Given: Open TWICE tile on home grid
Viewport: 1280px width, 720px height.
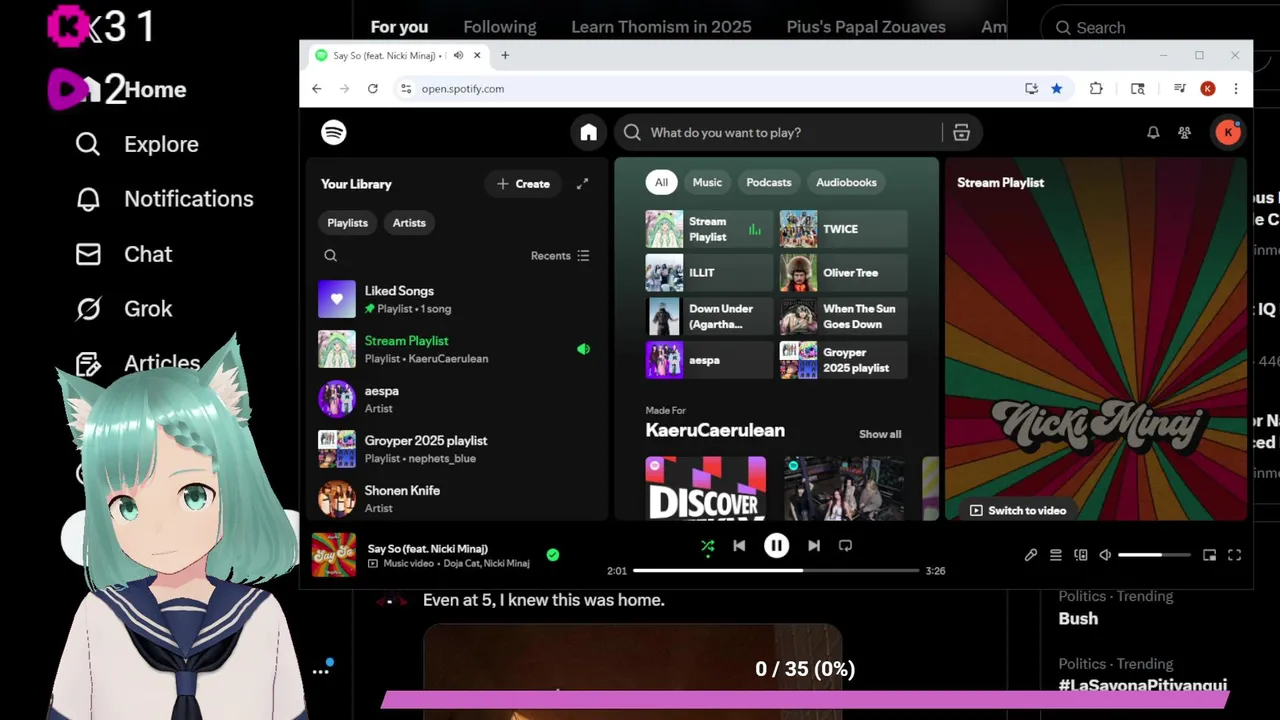Looking at the screenshot, I should click(843, 229).
